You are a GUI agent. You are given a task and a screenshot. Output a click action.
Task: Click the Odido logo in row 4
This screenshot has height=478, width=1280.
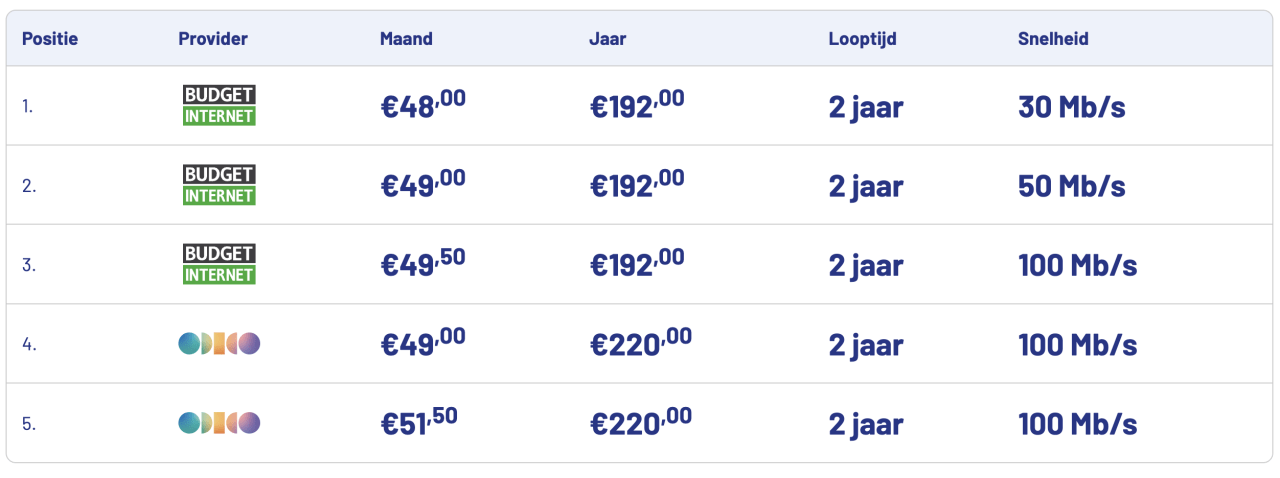tap(219, 344)
